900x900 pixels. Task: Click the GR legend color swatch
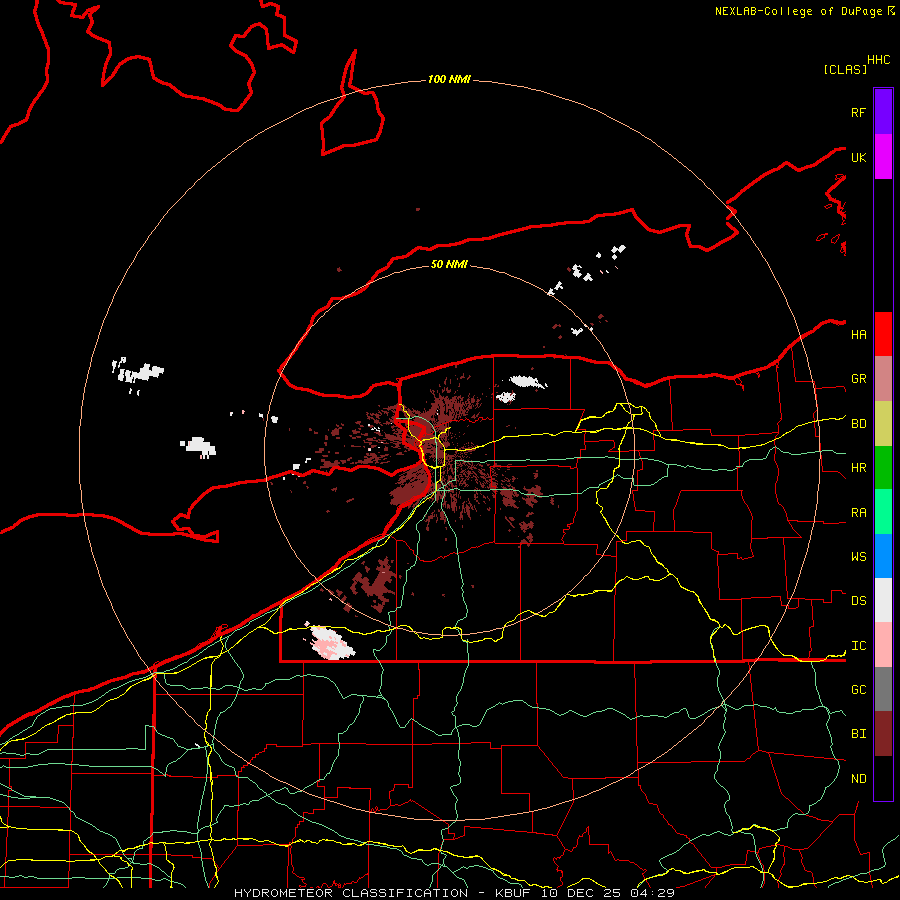coord(883,378)
